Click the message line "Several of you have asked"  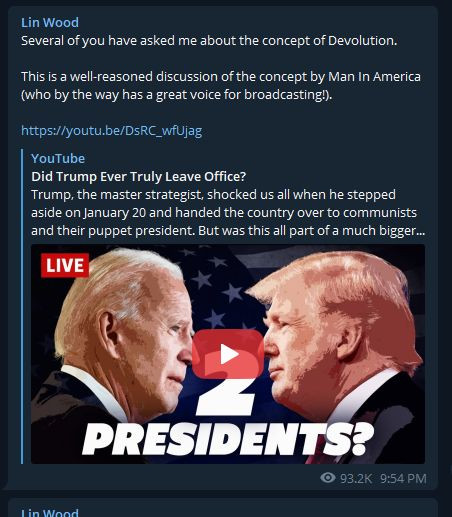click(x=209, y=41)
